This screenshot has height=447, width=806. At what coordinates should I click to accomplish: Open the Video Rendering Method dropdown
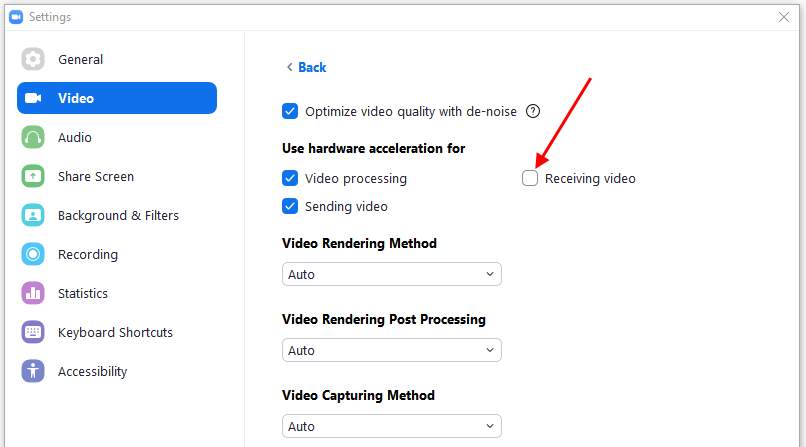coord(391,274)
